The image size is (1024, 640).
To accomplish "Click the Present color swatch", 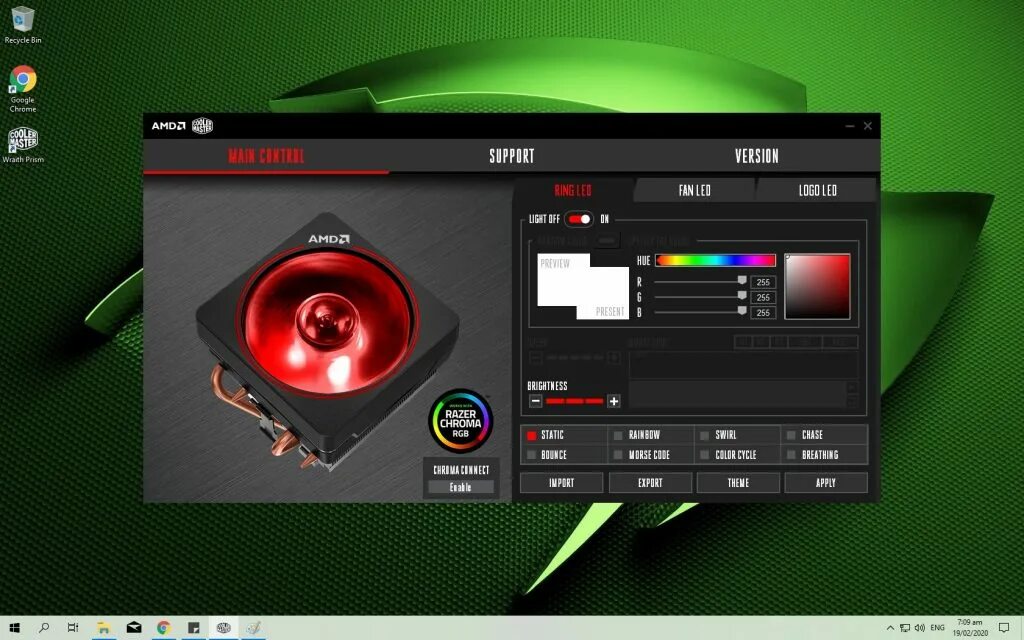I will click(603, 294).
